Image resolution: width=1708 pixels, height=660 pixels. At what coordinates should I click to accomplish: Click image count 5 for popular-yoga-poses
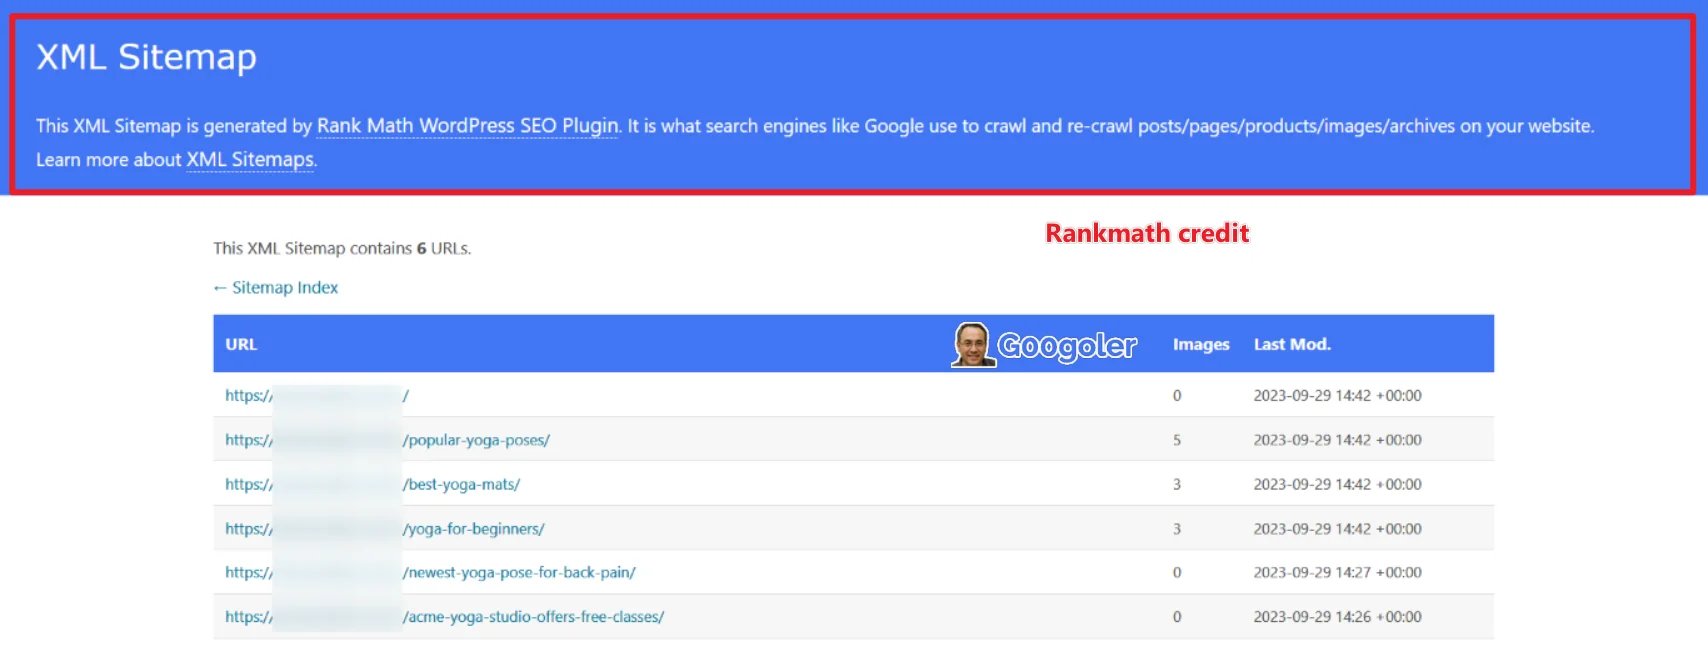[1177, 440]
